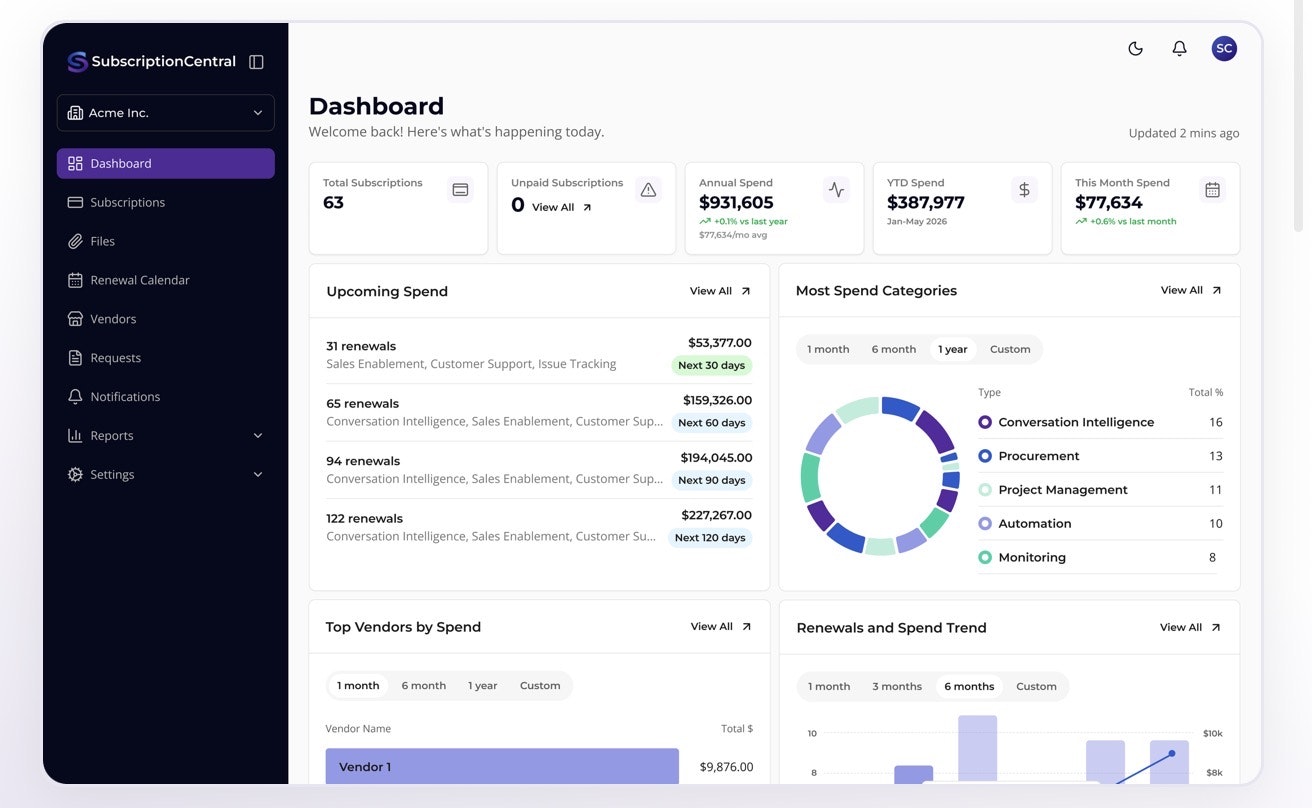Navigate to Renewal Calendar
1312x808 pixels.
166,280
